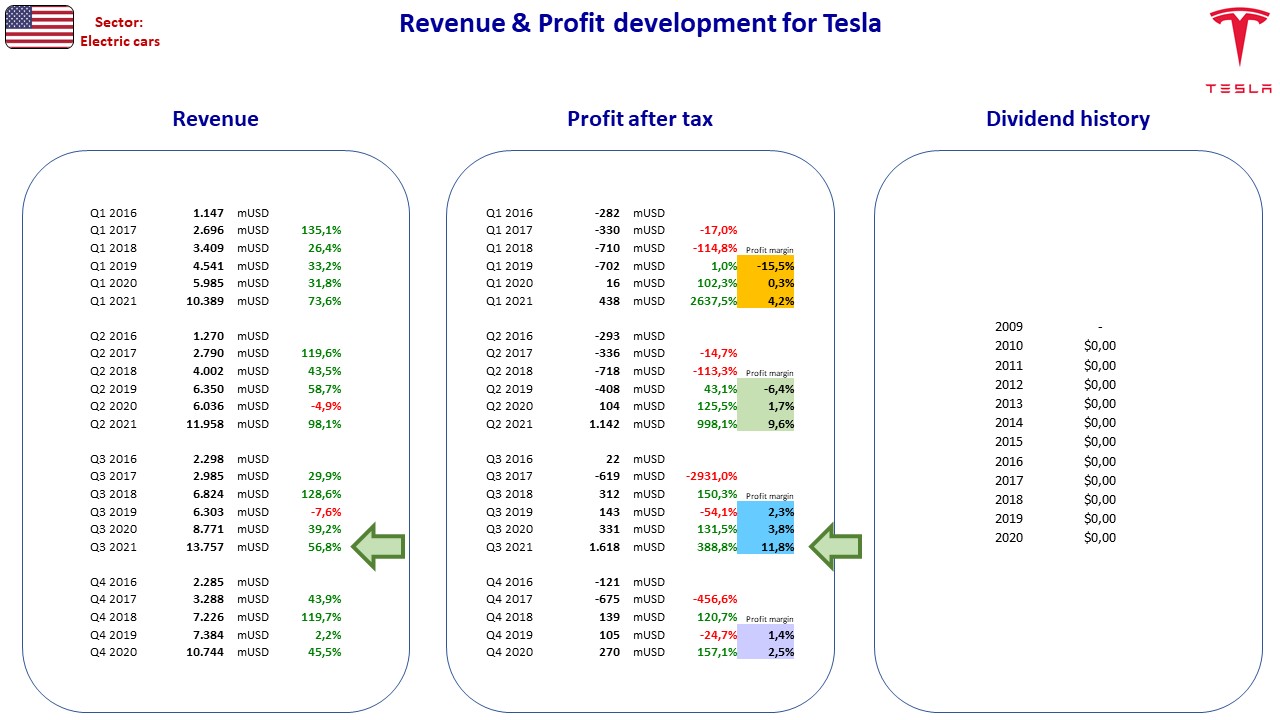The image size is (1280, 720).
Task: Click the 'Profit margin' caption above -15,5%
Action: [x=769, y=250]
